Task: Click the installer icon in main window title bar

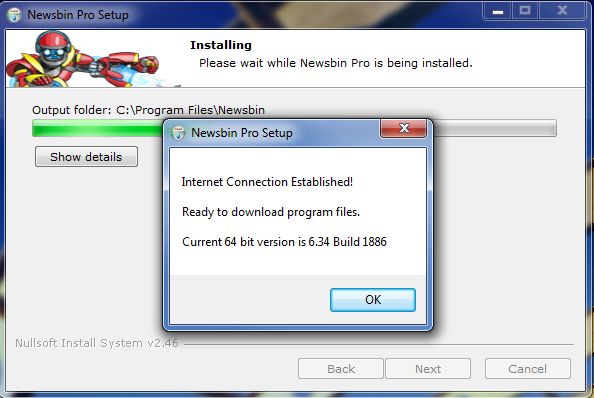Action: pyautogui.click(x=14, y=15)
